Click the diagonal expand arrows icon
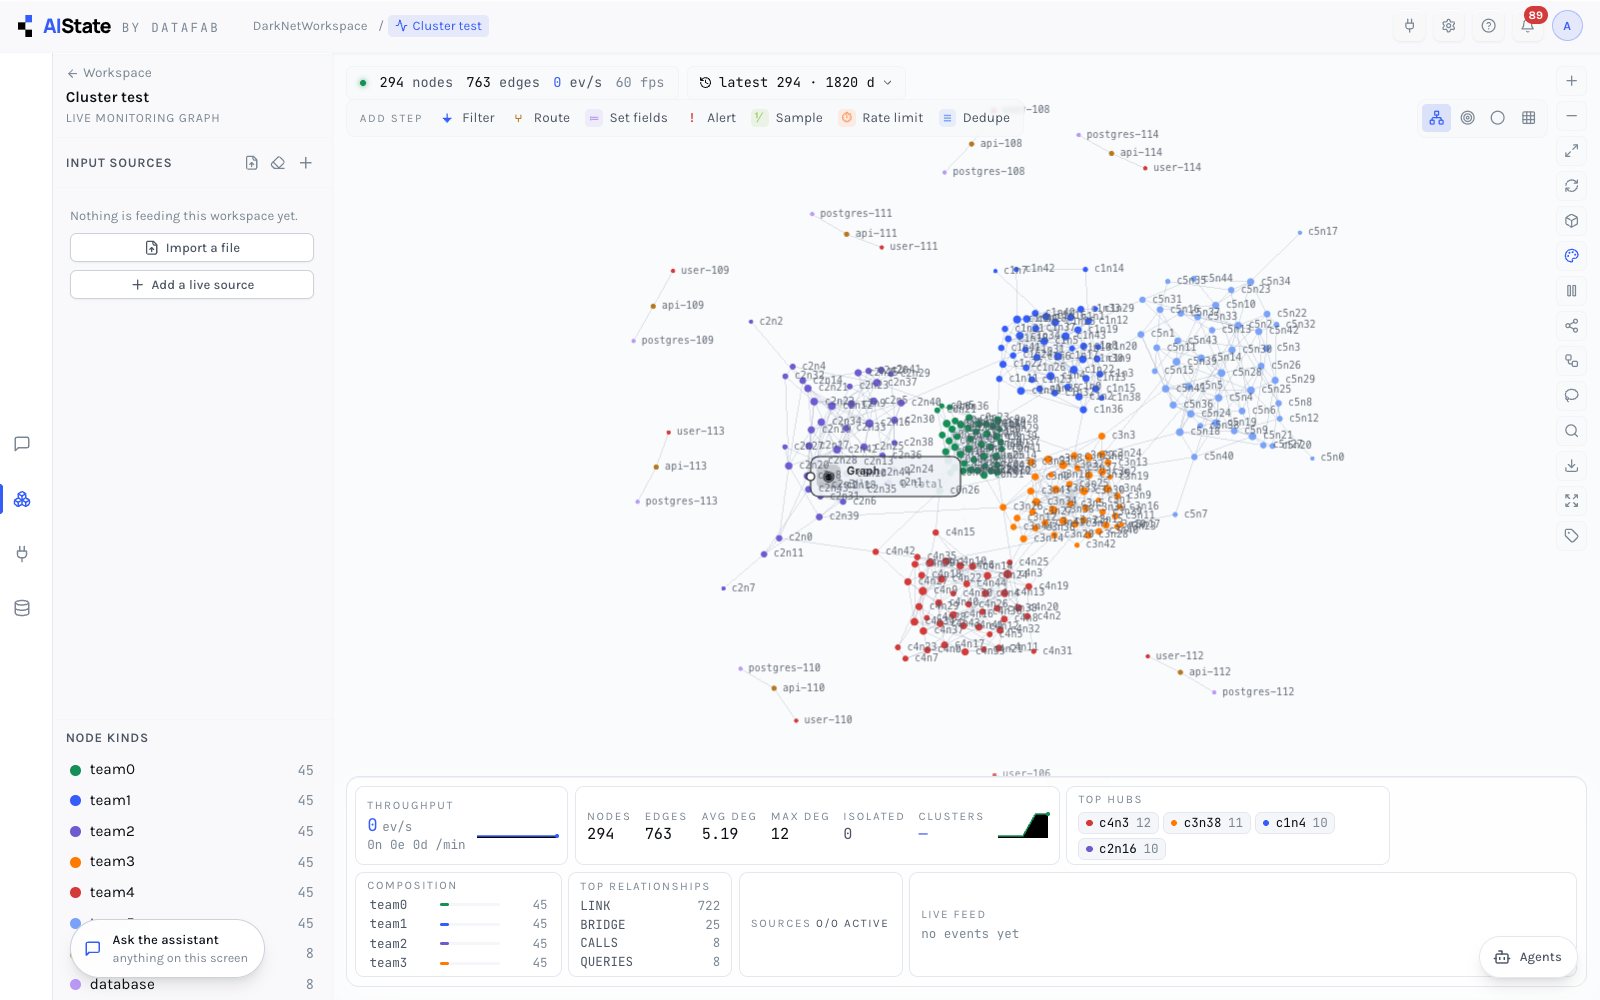The image size is (1600, 1000). 1571,151
